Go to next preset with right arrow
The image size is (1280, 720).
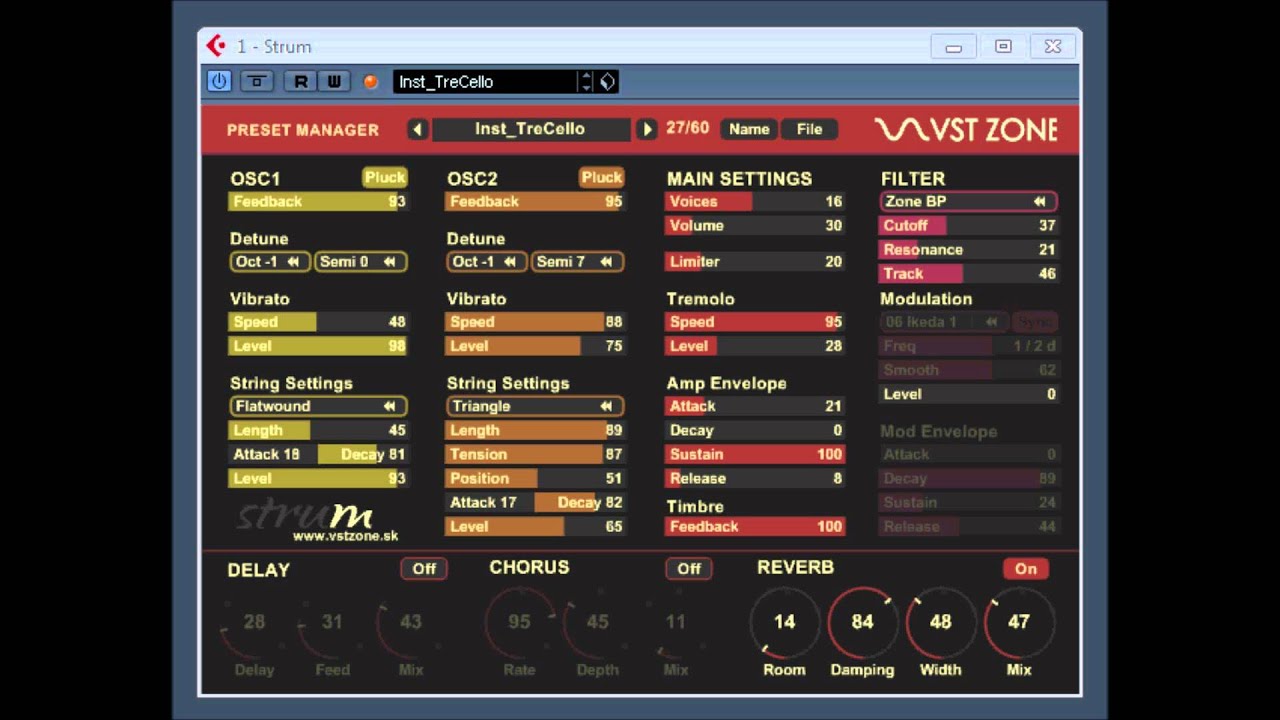647,129
